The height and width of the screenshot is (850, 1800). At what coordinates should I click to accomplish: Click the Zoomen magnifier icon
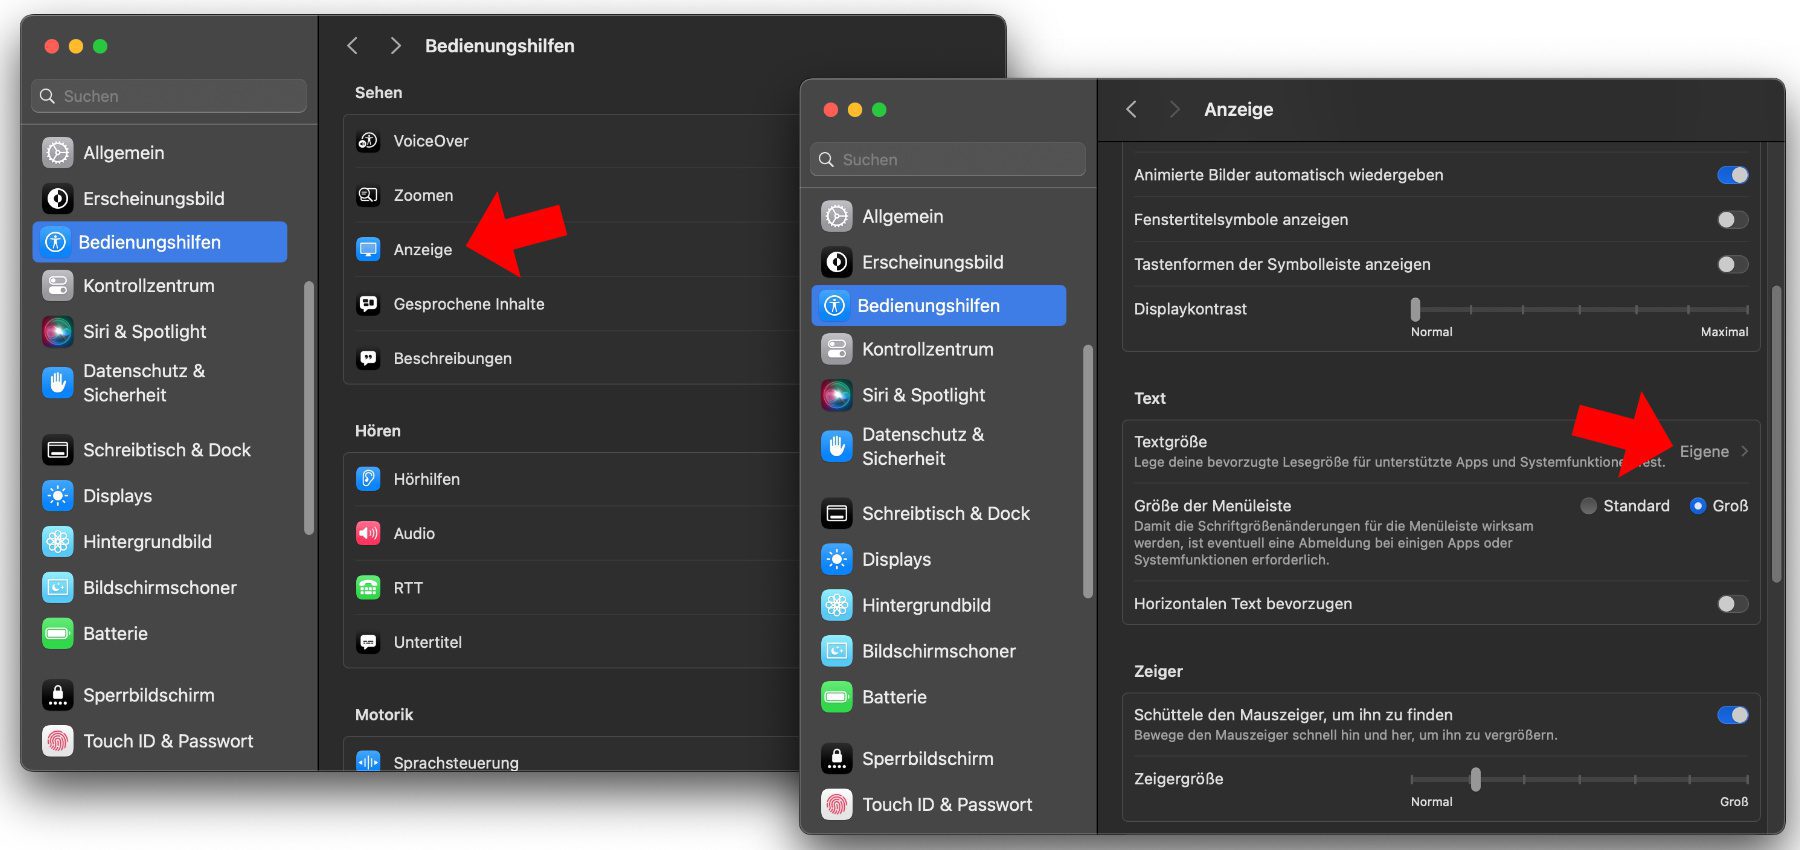368,195
